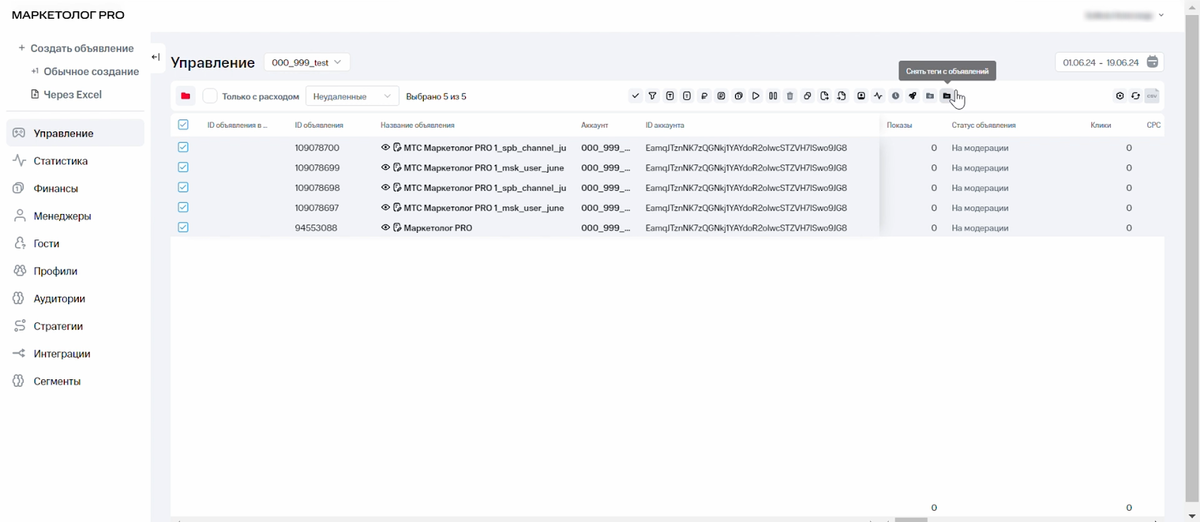Select 'Через Excel' creation option
This screenshot has width=1200, height=522.
tap(66, 95)
